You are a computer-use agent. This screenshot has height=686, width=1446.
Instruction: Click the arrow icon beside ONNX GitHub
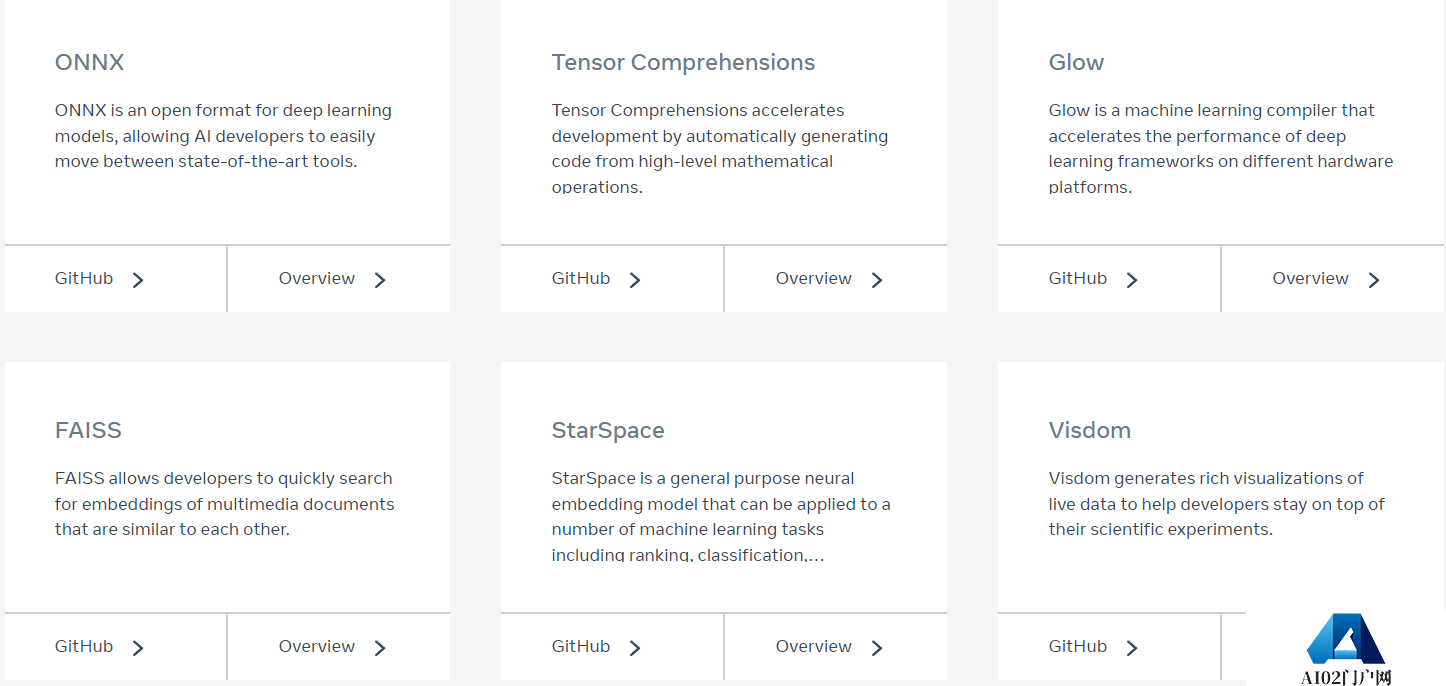pos(138,280)
